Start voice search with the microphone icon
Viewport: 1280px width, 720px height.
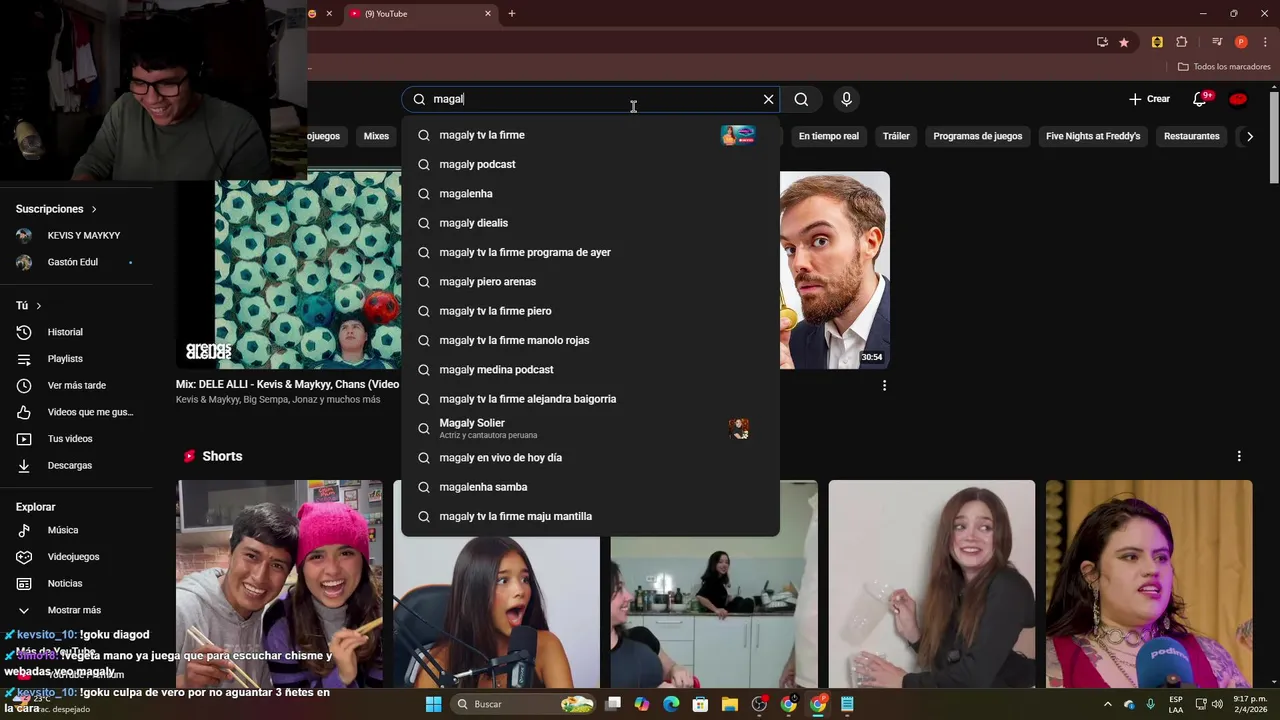(846, 99)
